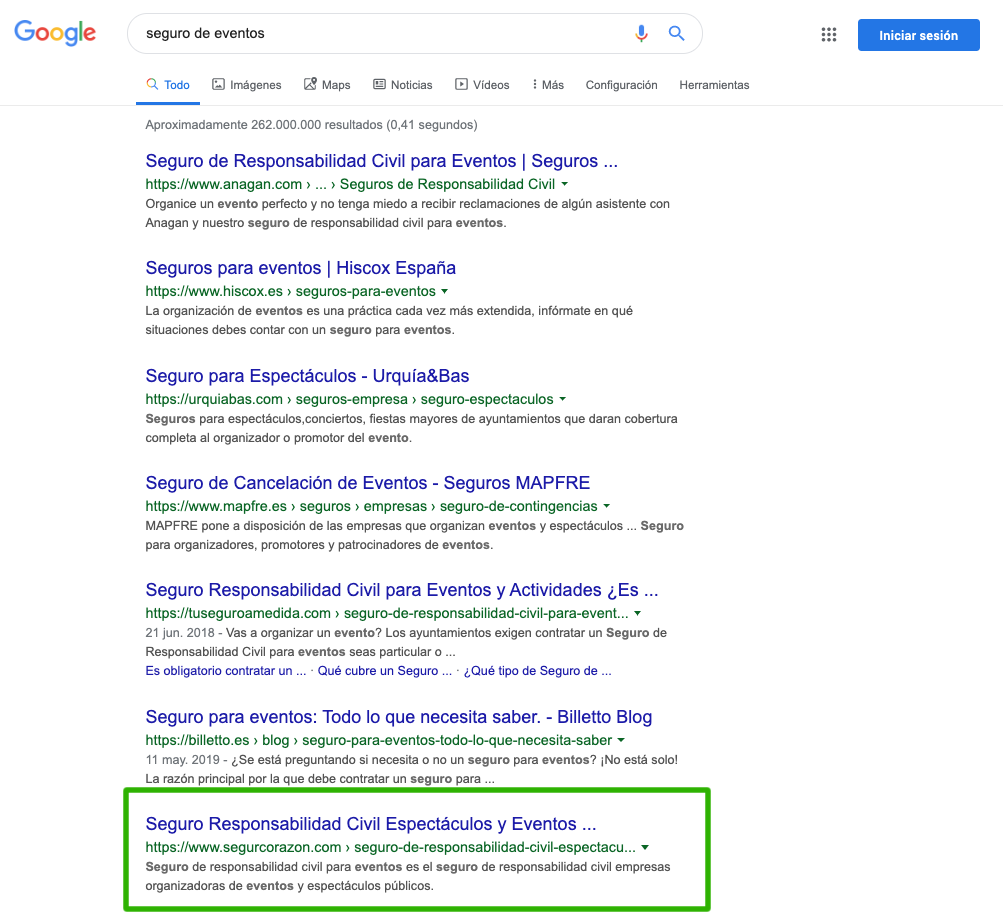The width and height of the screenshot is (1003, 915).
Task: Expand dropdown arrow next to mapfre.es URL
Action: pyautogui.click(x=606, y=506)
